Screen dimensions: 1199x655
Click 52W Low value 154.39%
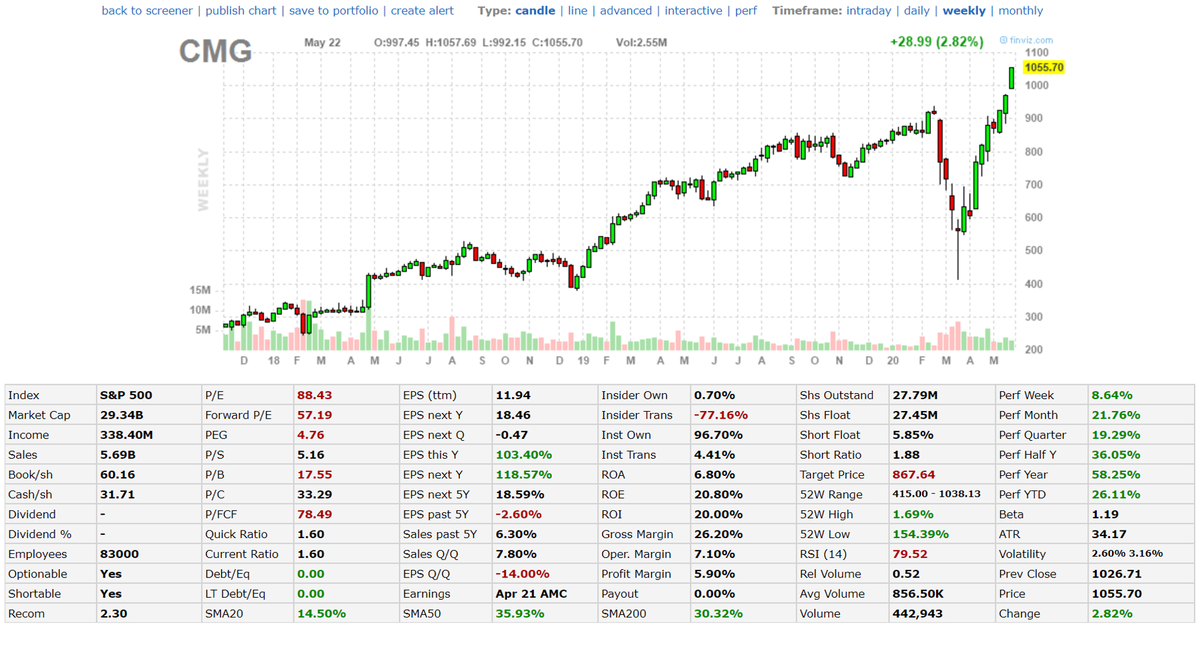coord(921,534)
